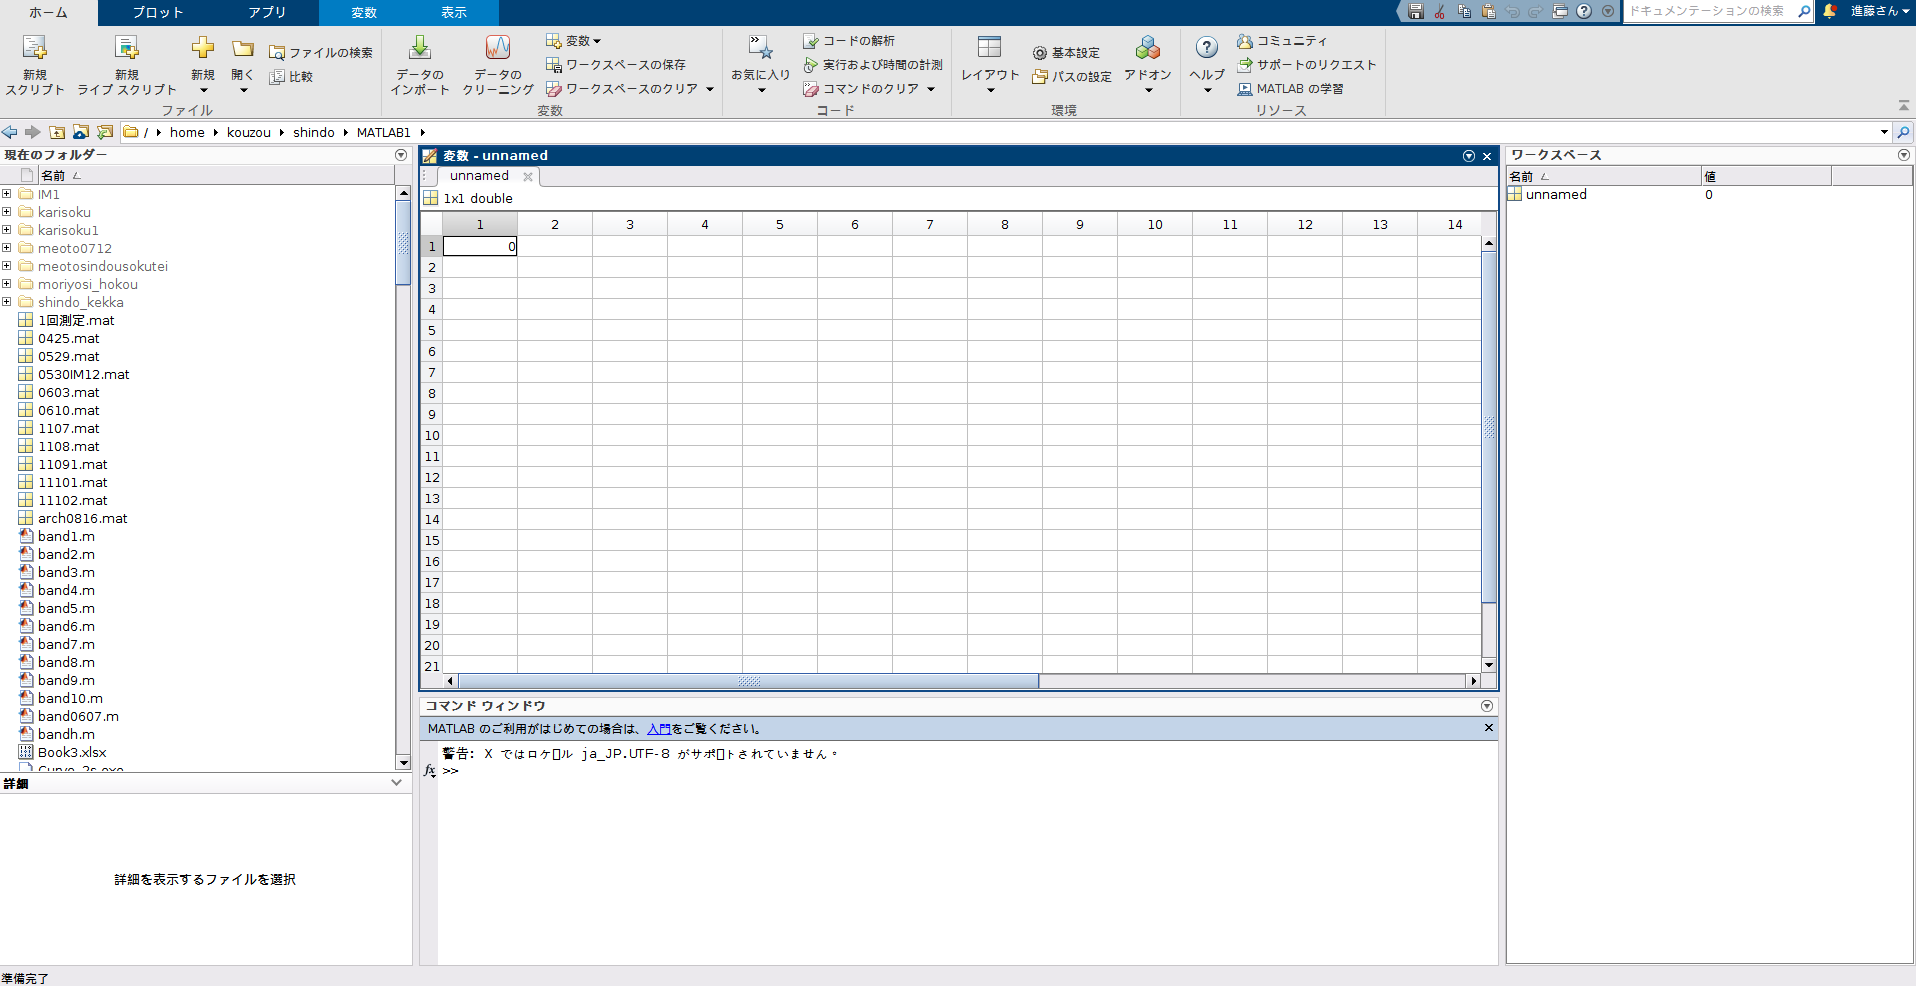Navigate to shindo in the path bar
The width and height of the screenshot is (1916, 986).
[x=314, y=132]
